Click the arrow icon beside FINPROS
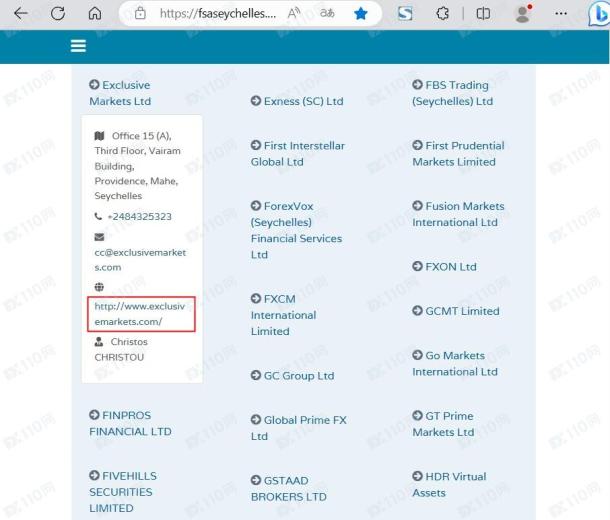Image resolution: width=610 pixels, height=520 pixels. pyautogui.click(x=94, y=415)
